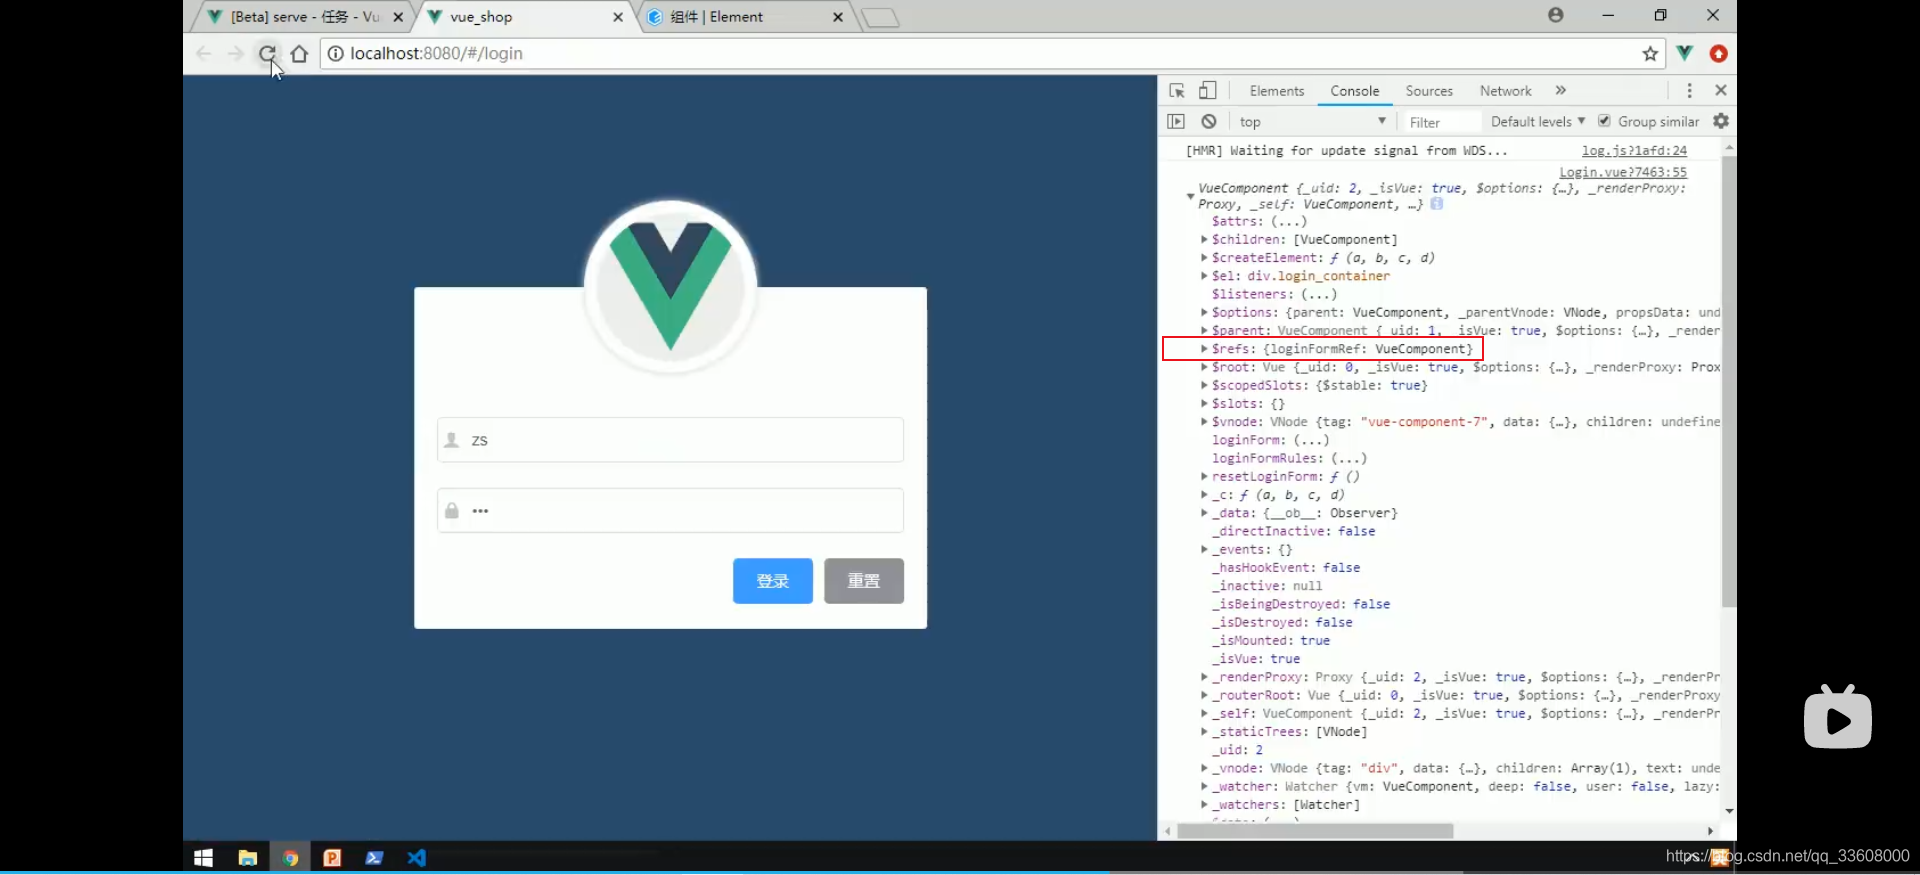View site information icon in address bar
The image size is (1920, 875).
(336, 54)
